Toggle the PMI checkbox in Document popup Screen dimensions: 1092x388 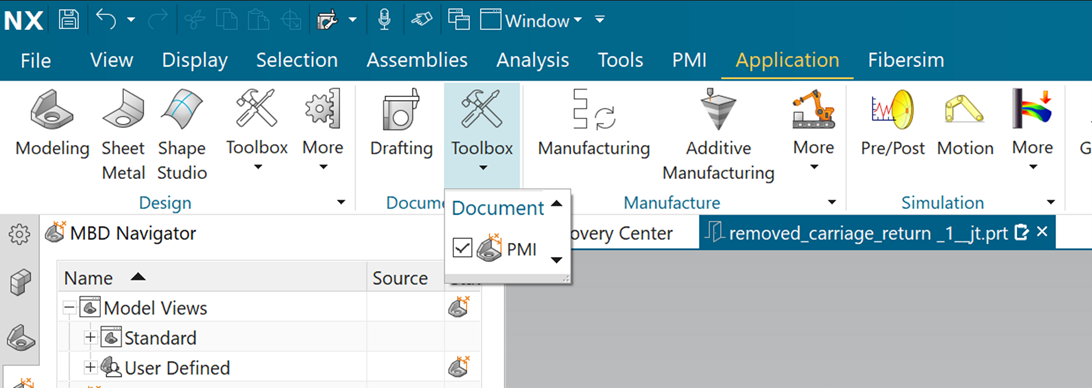462,247
